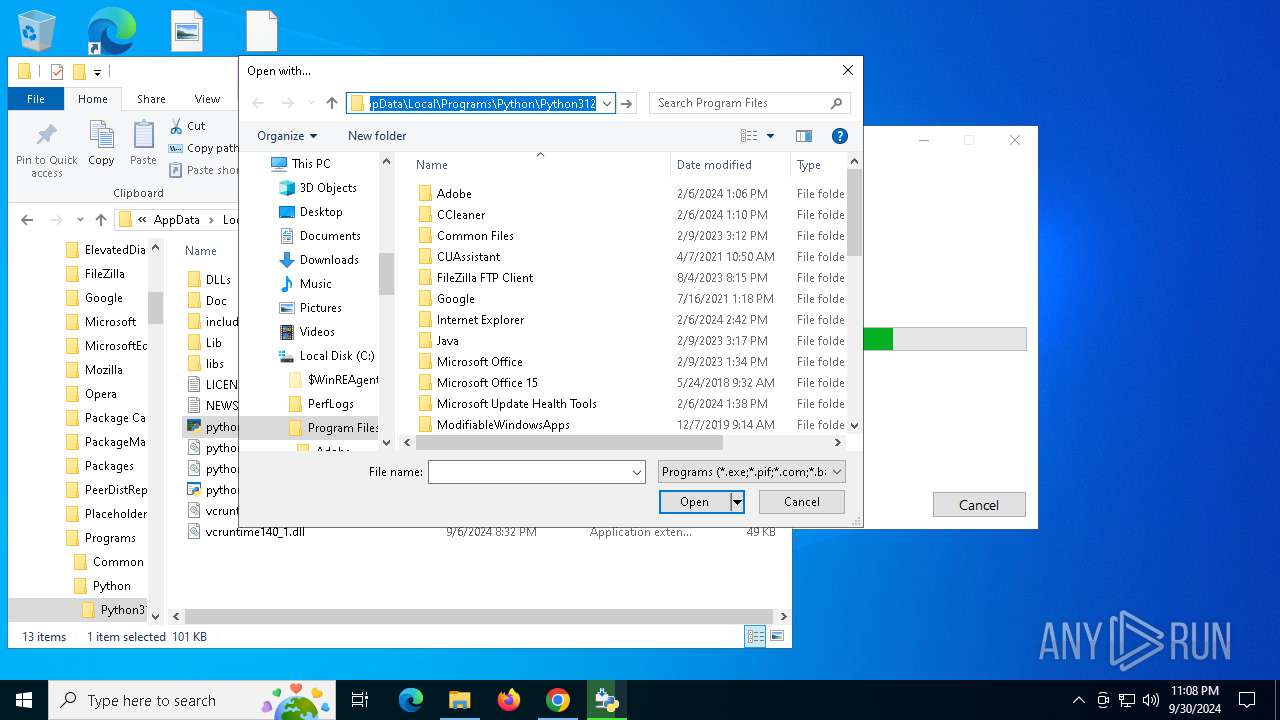Open the Recycle Bin desktop icon

point(37,30)
